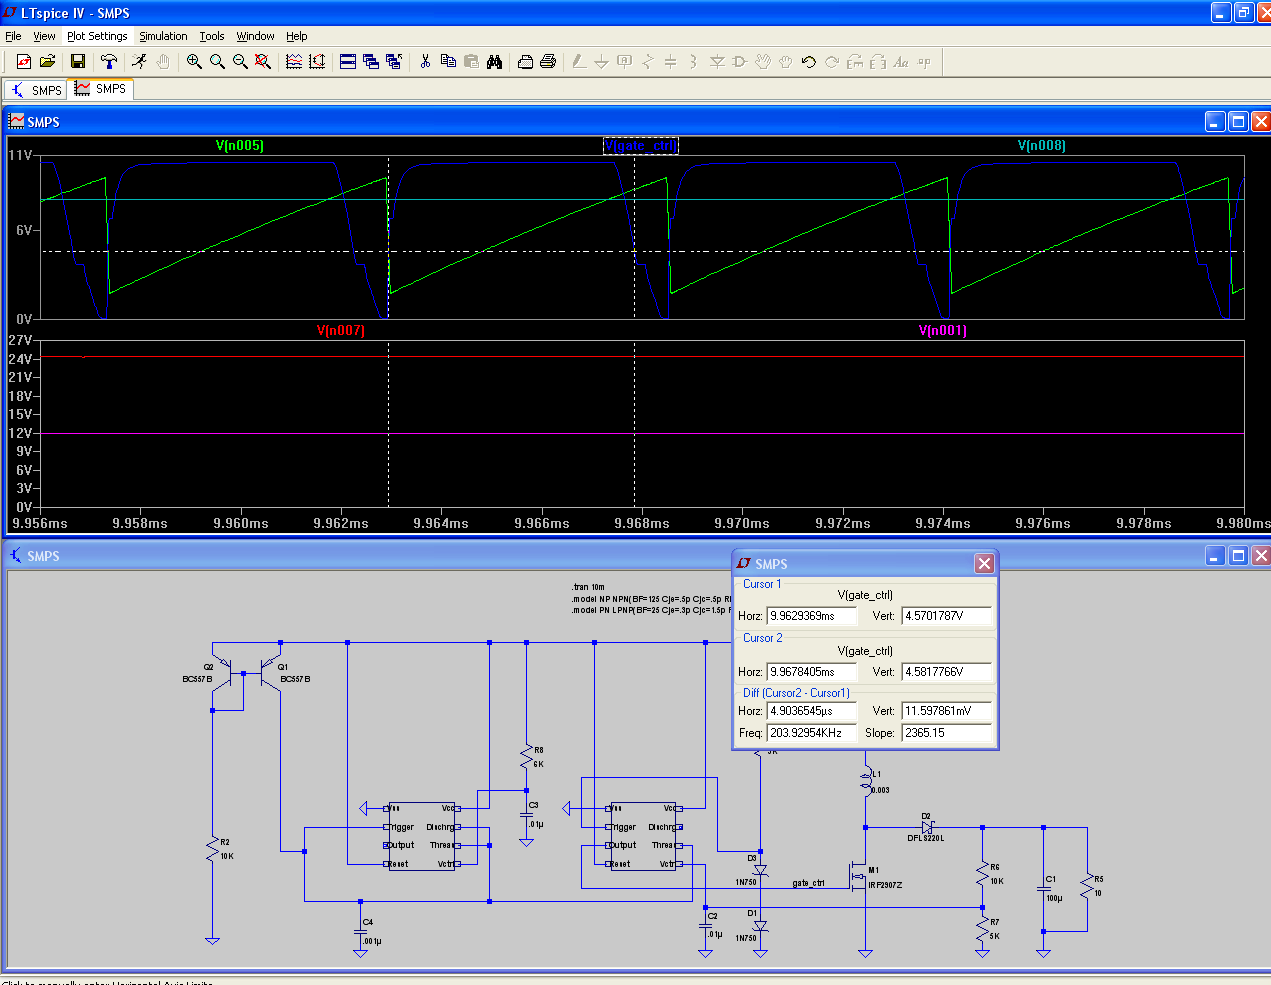Viewport: 1271px width, 985px height.
Task: Click the 24V vertical axis label
Action: tap(20, 359)
